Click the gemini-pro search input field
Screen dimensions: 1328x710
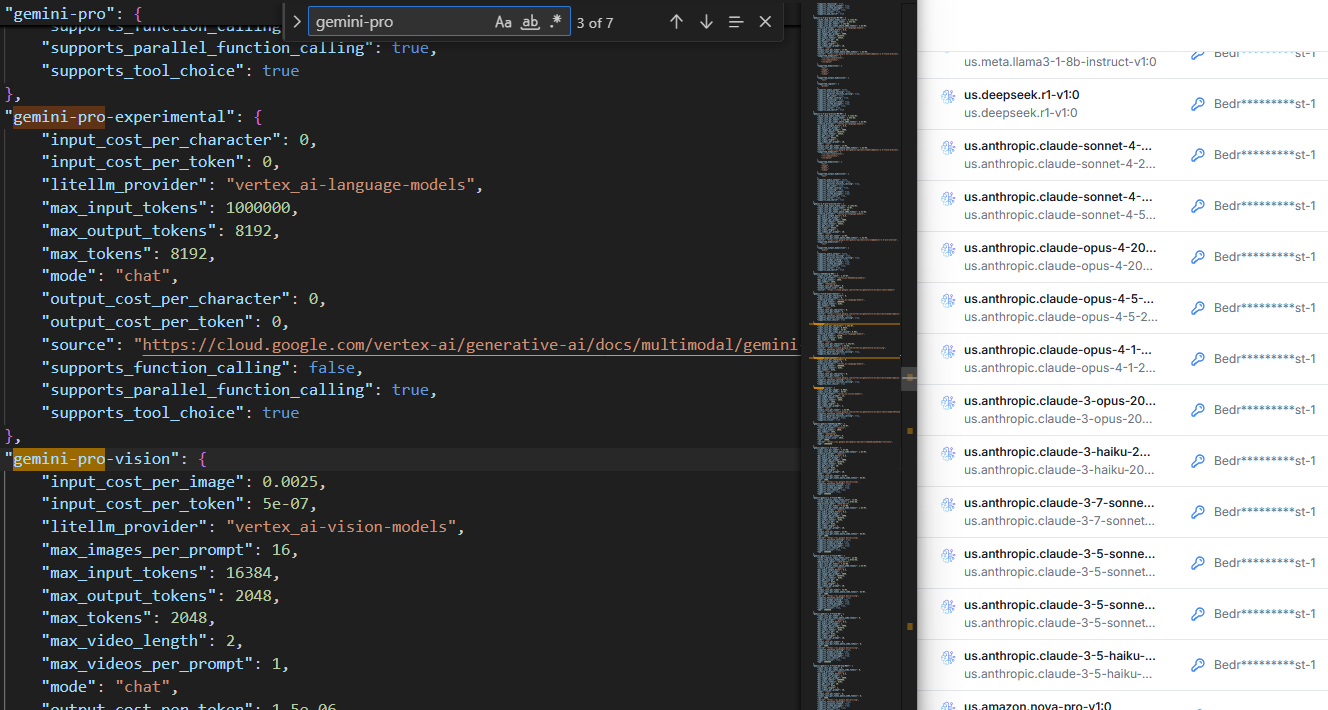pyautogui.click(x=400, y=22)
